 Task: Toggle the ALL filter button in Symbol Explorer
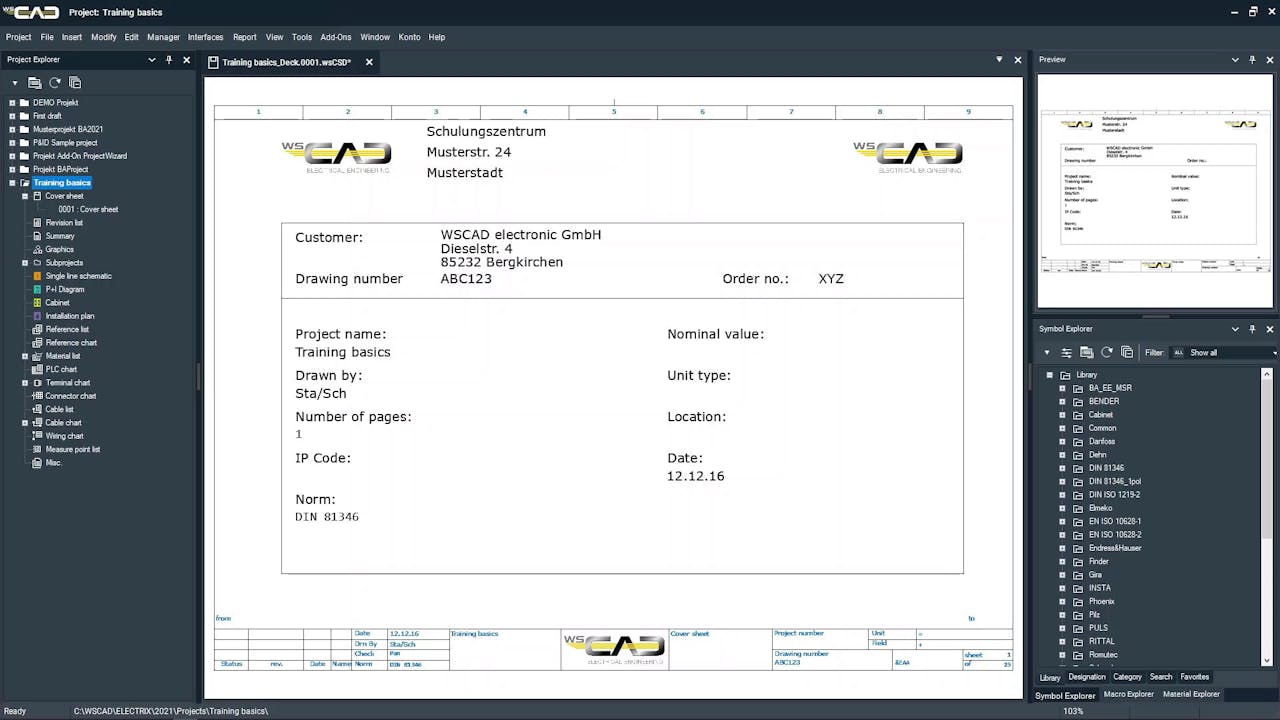(x=1179, y=352)
